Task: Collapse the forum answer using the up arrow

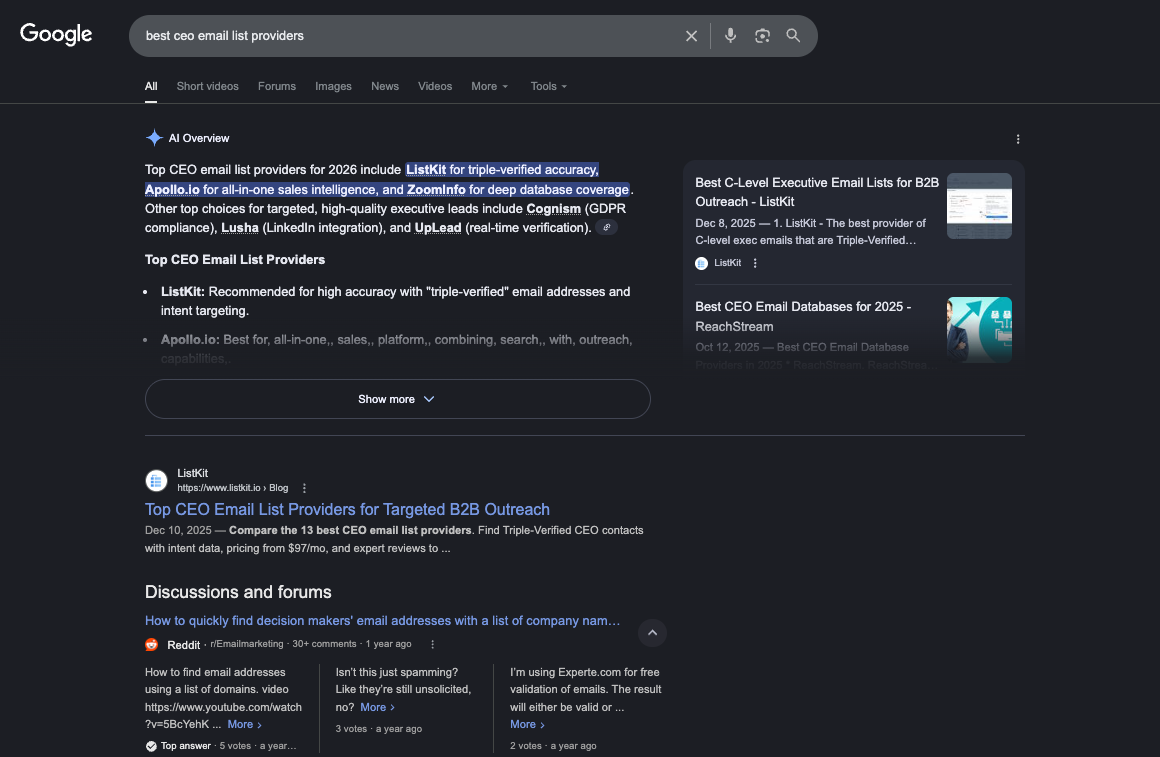Action: click(x=652, y=633)
